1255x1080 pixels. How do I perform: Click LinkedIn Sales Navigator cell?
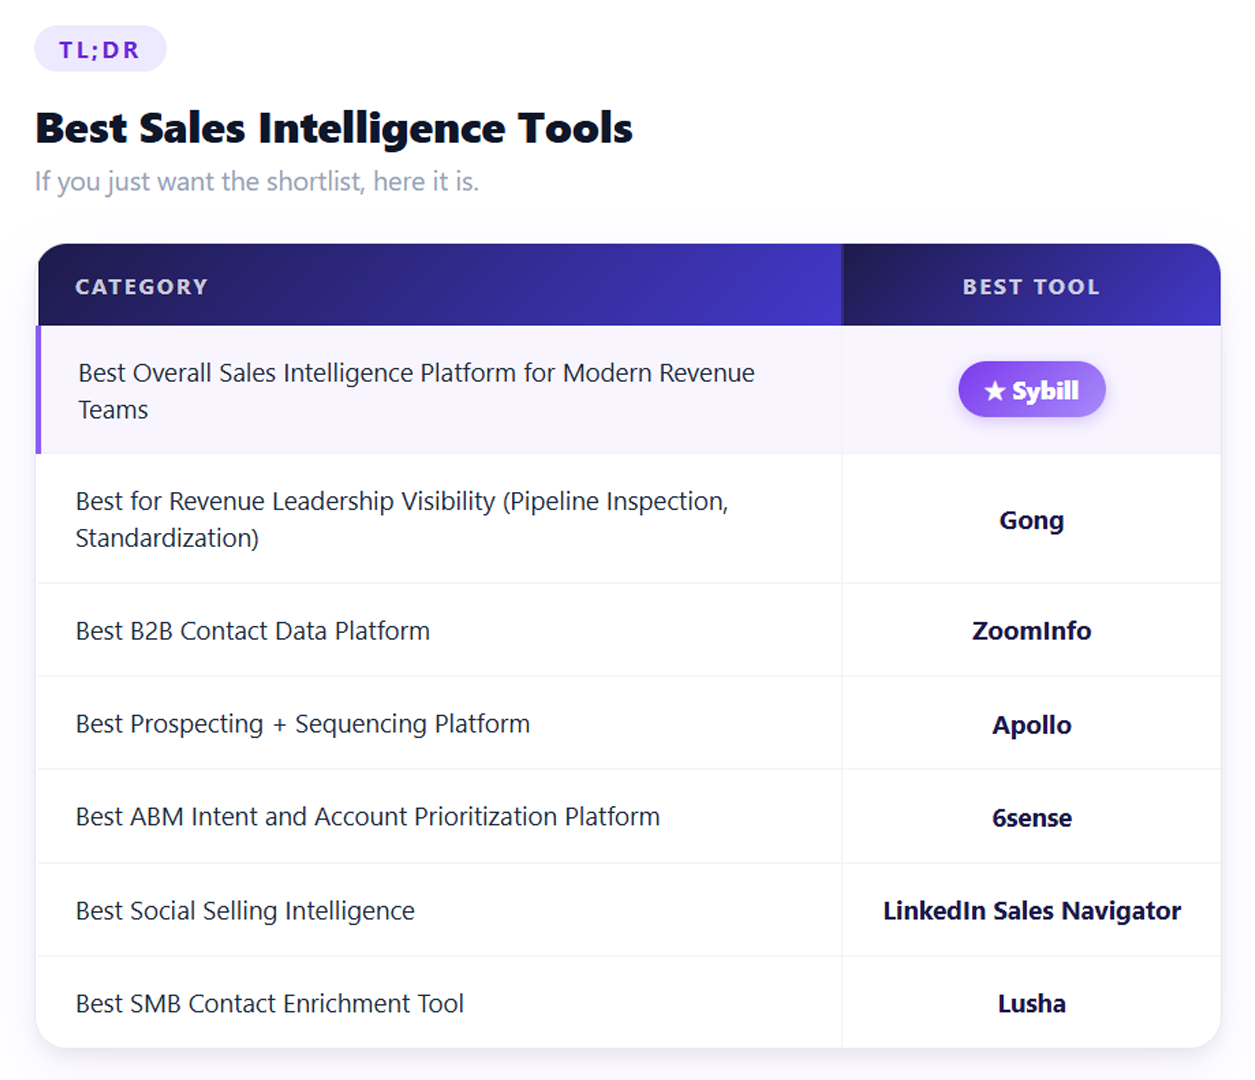point(1031,910)
